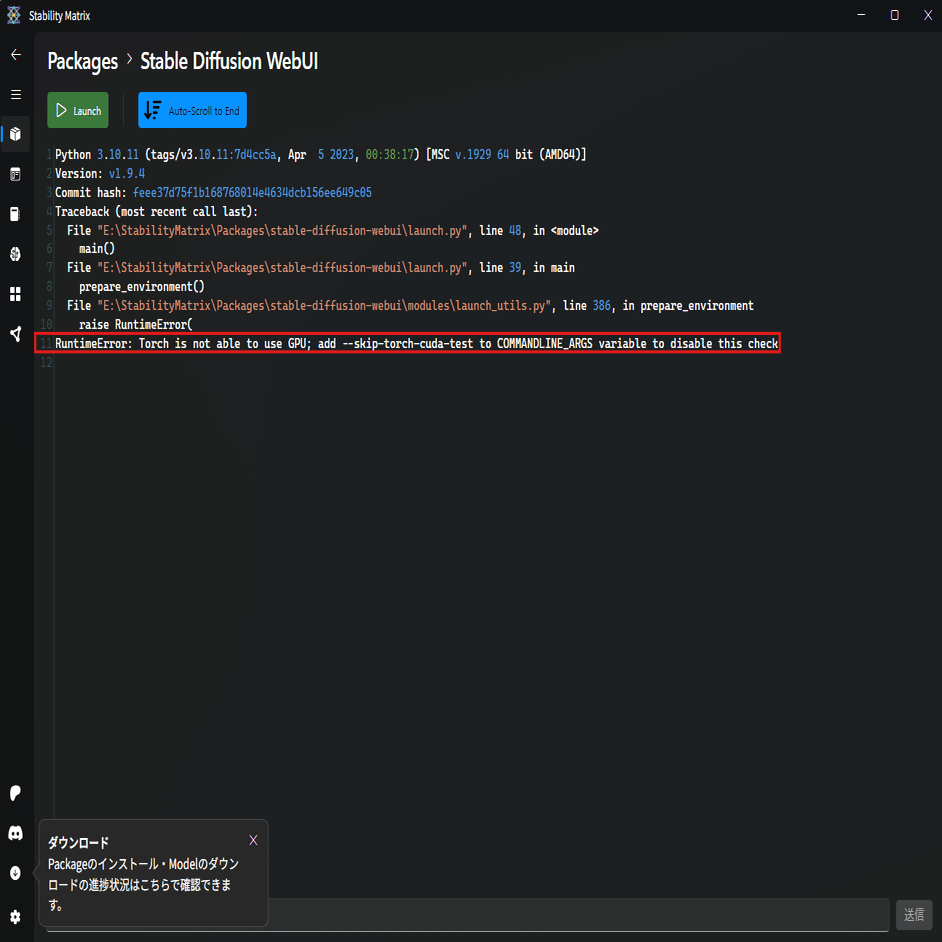Open the Output Browser grid icon

click(16, 294)
